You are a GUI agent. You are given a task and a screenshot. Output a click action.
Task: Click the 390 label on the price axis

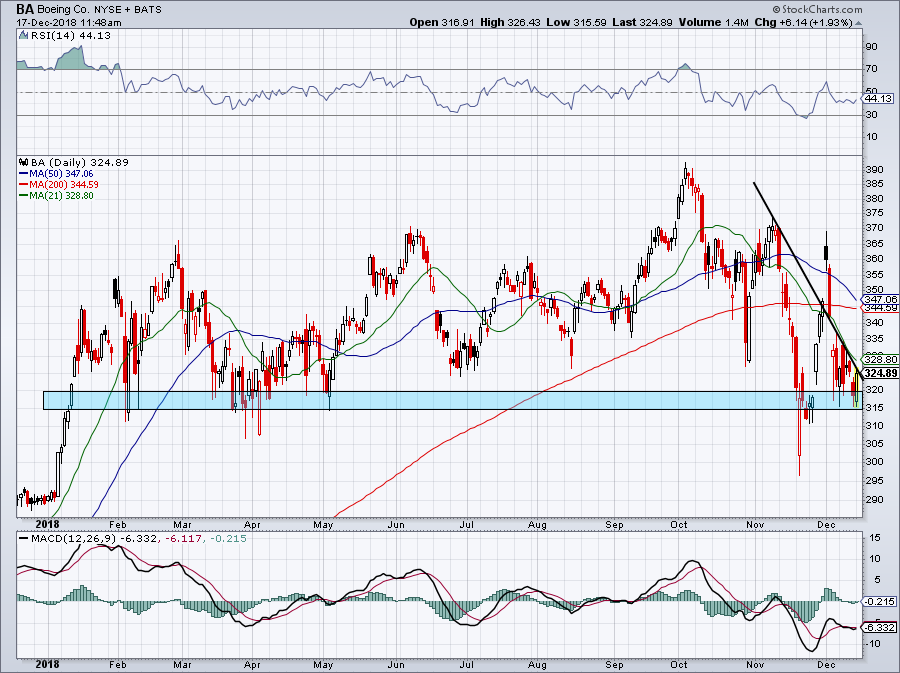[874, 170]
